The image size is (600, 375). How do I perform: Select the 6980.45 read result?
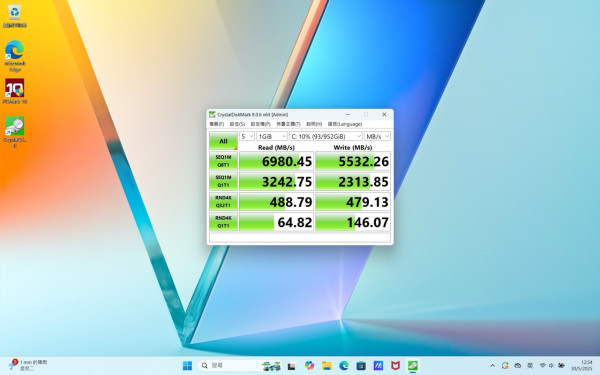(276, 161)
